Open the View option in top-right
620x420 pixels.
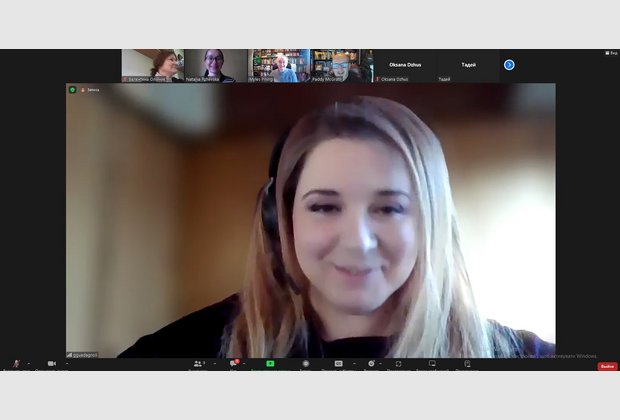(x=611, y=53)
